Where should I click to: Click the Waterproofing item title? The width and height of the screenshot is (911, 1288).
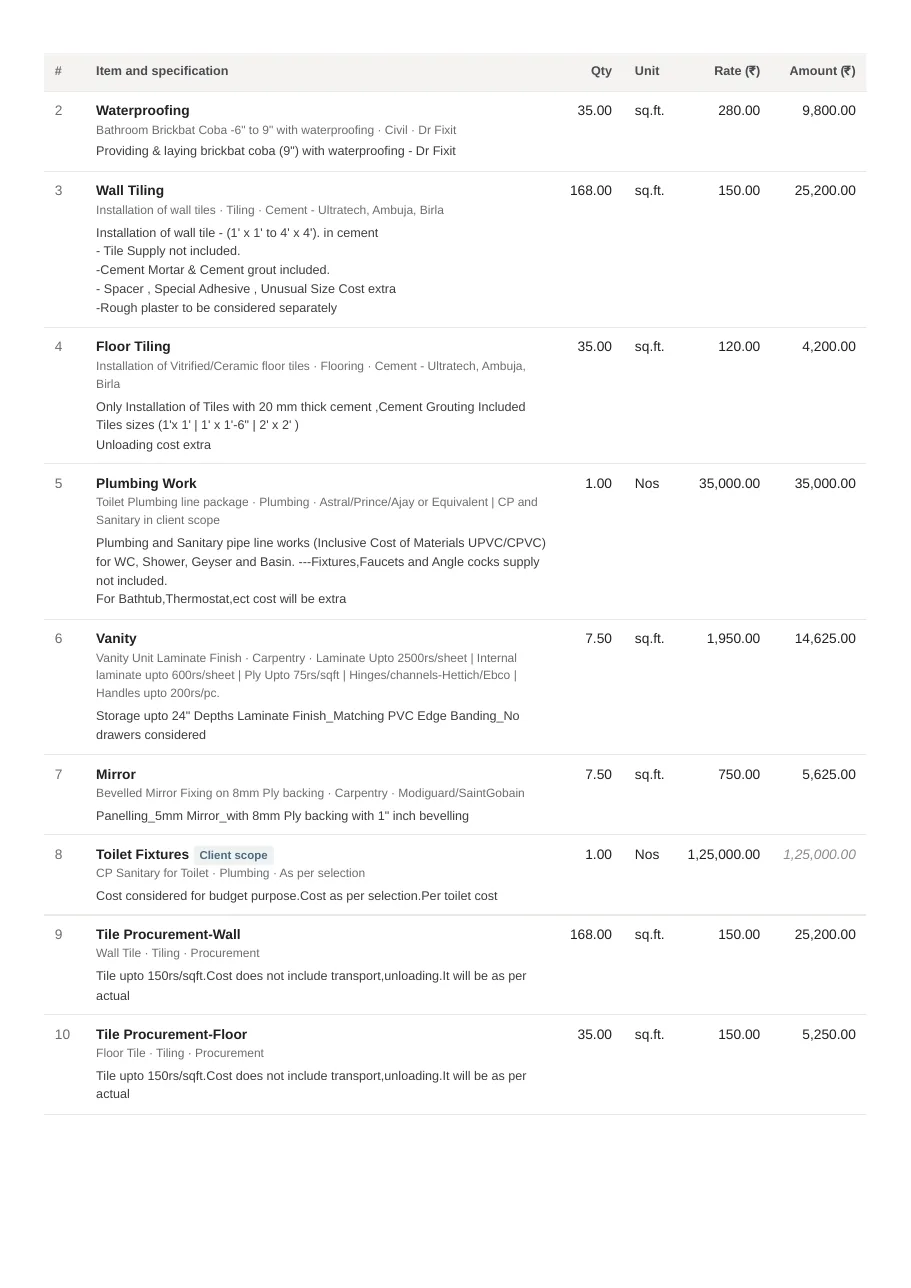click(x=142, y=110)
